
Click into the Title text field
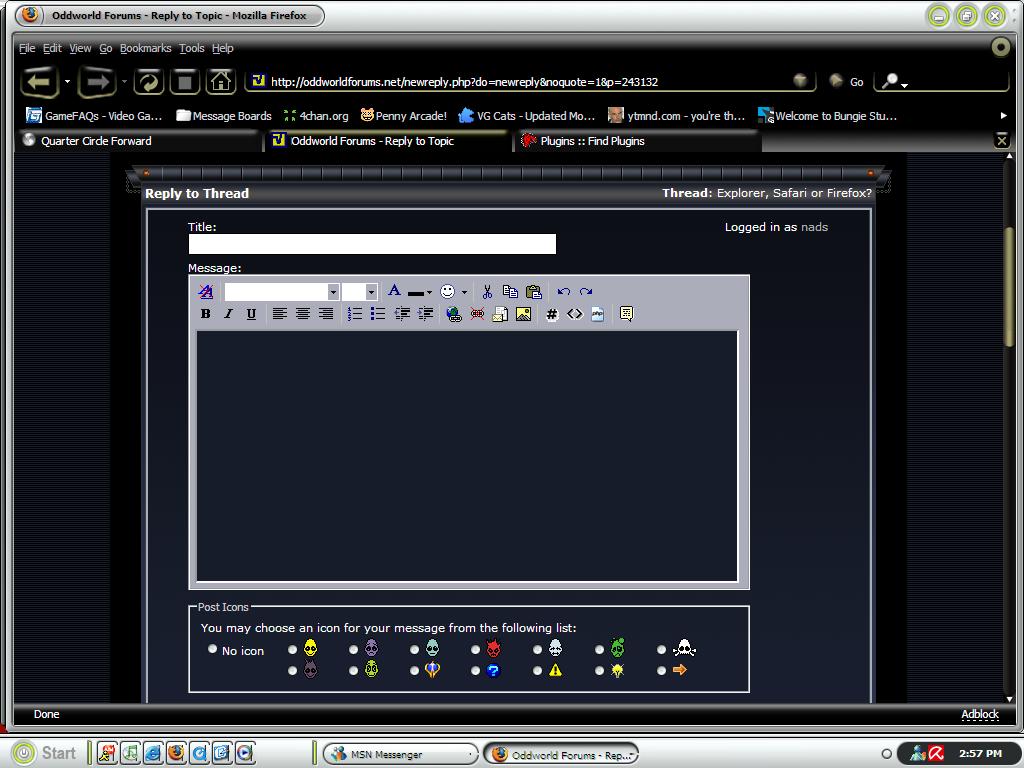[x=371, y=244]
